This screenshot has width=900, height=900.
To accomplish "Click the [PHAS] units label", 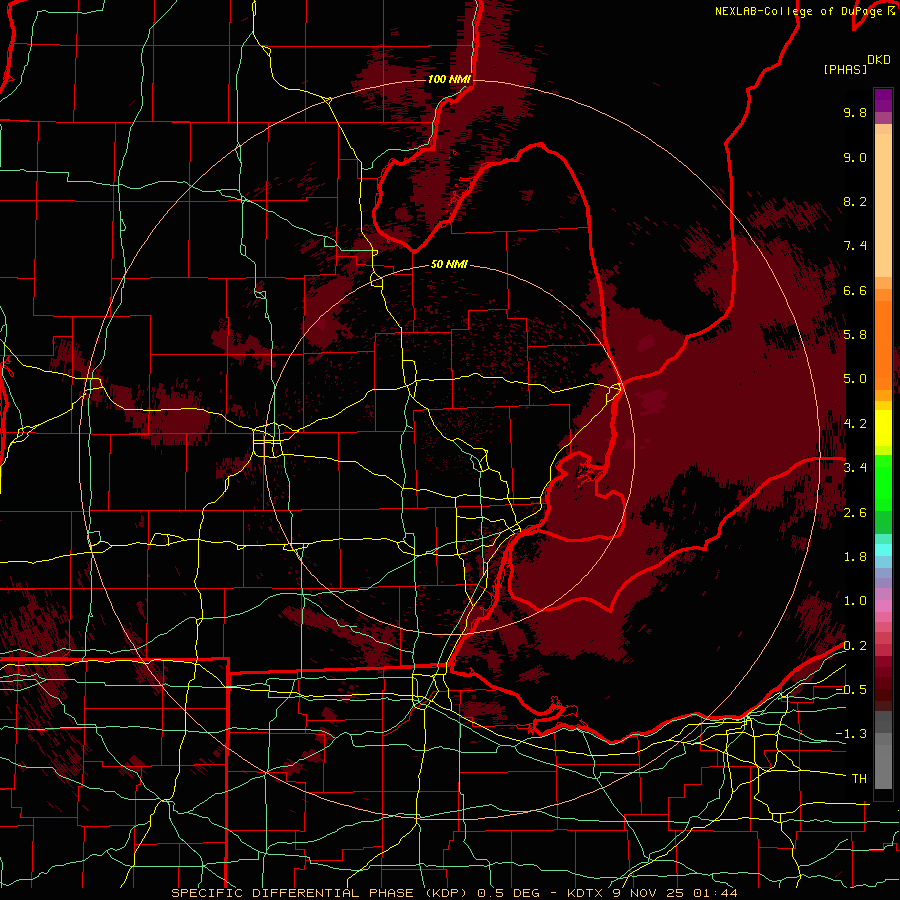I will coord(845,70).
